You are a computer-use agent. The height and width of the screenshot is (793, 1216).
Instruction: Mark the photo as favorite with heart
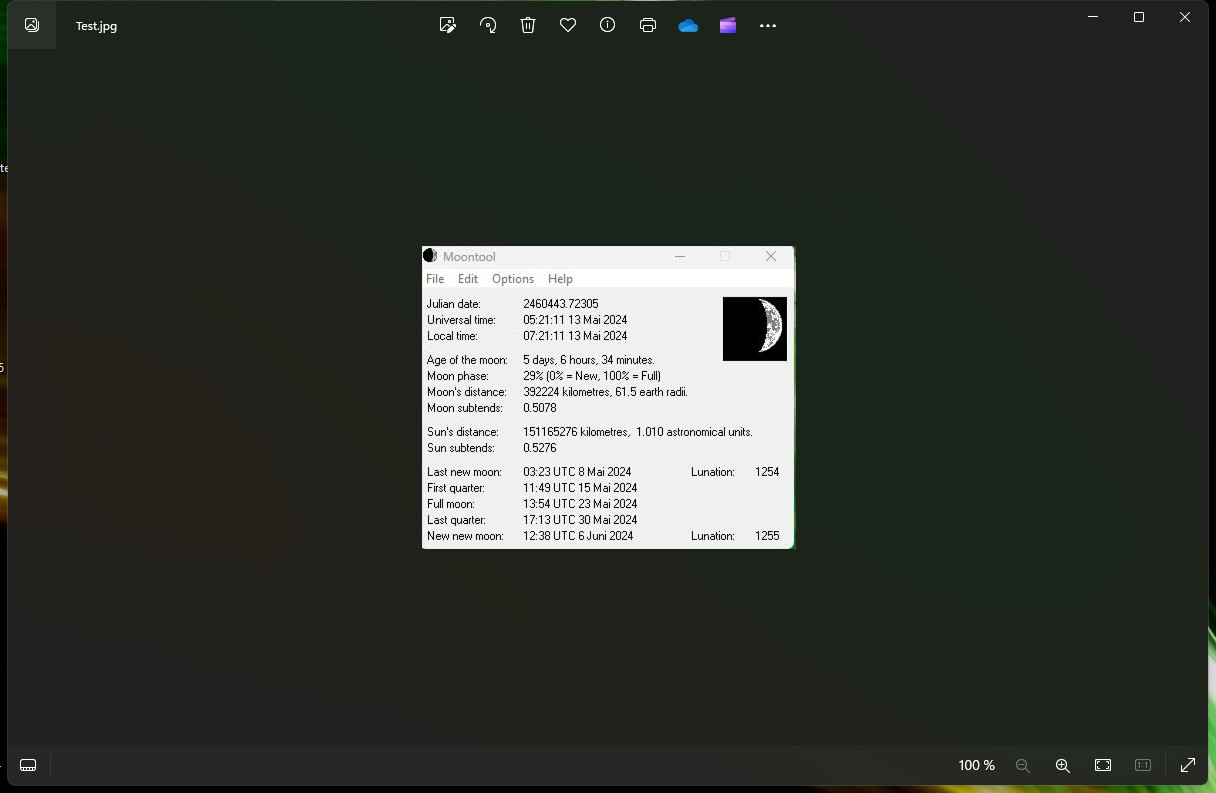click(568, 26)
